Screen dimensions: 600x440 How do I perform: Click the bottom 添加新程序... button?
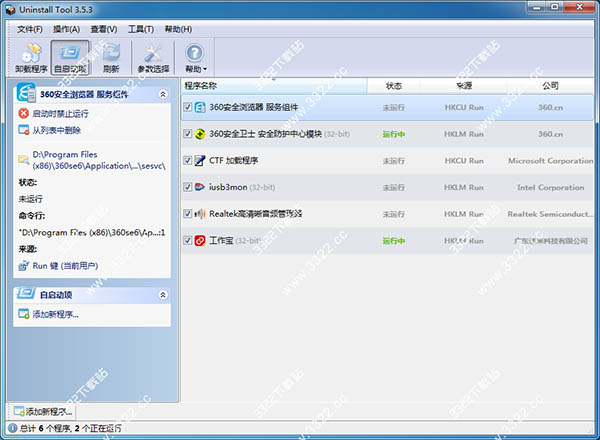pyautogui.click(x=42, y=412)
